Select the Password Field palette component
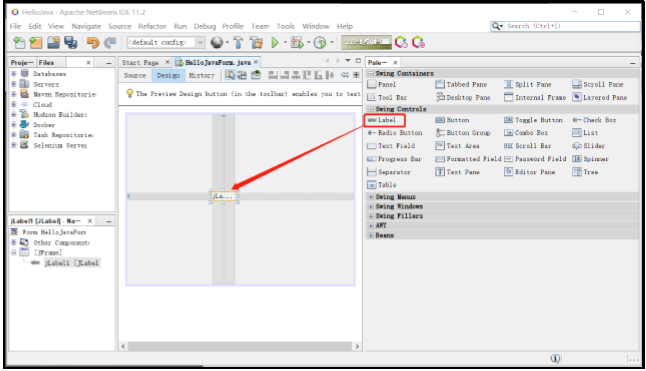This screenshot has width=646, height=371. [535, 159]
